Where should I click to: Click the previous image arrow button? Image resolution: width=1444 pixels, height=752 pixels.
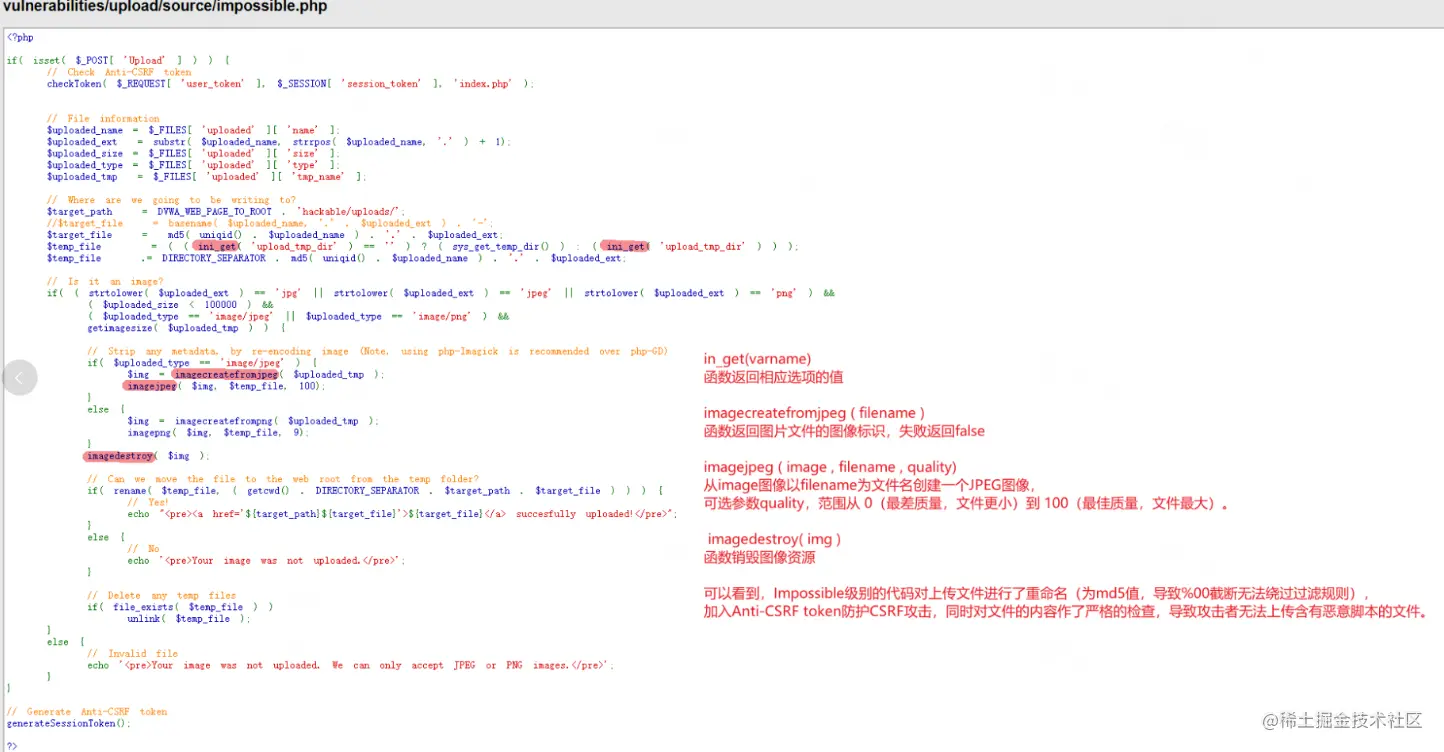coord(20,377)
